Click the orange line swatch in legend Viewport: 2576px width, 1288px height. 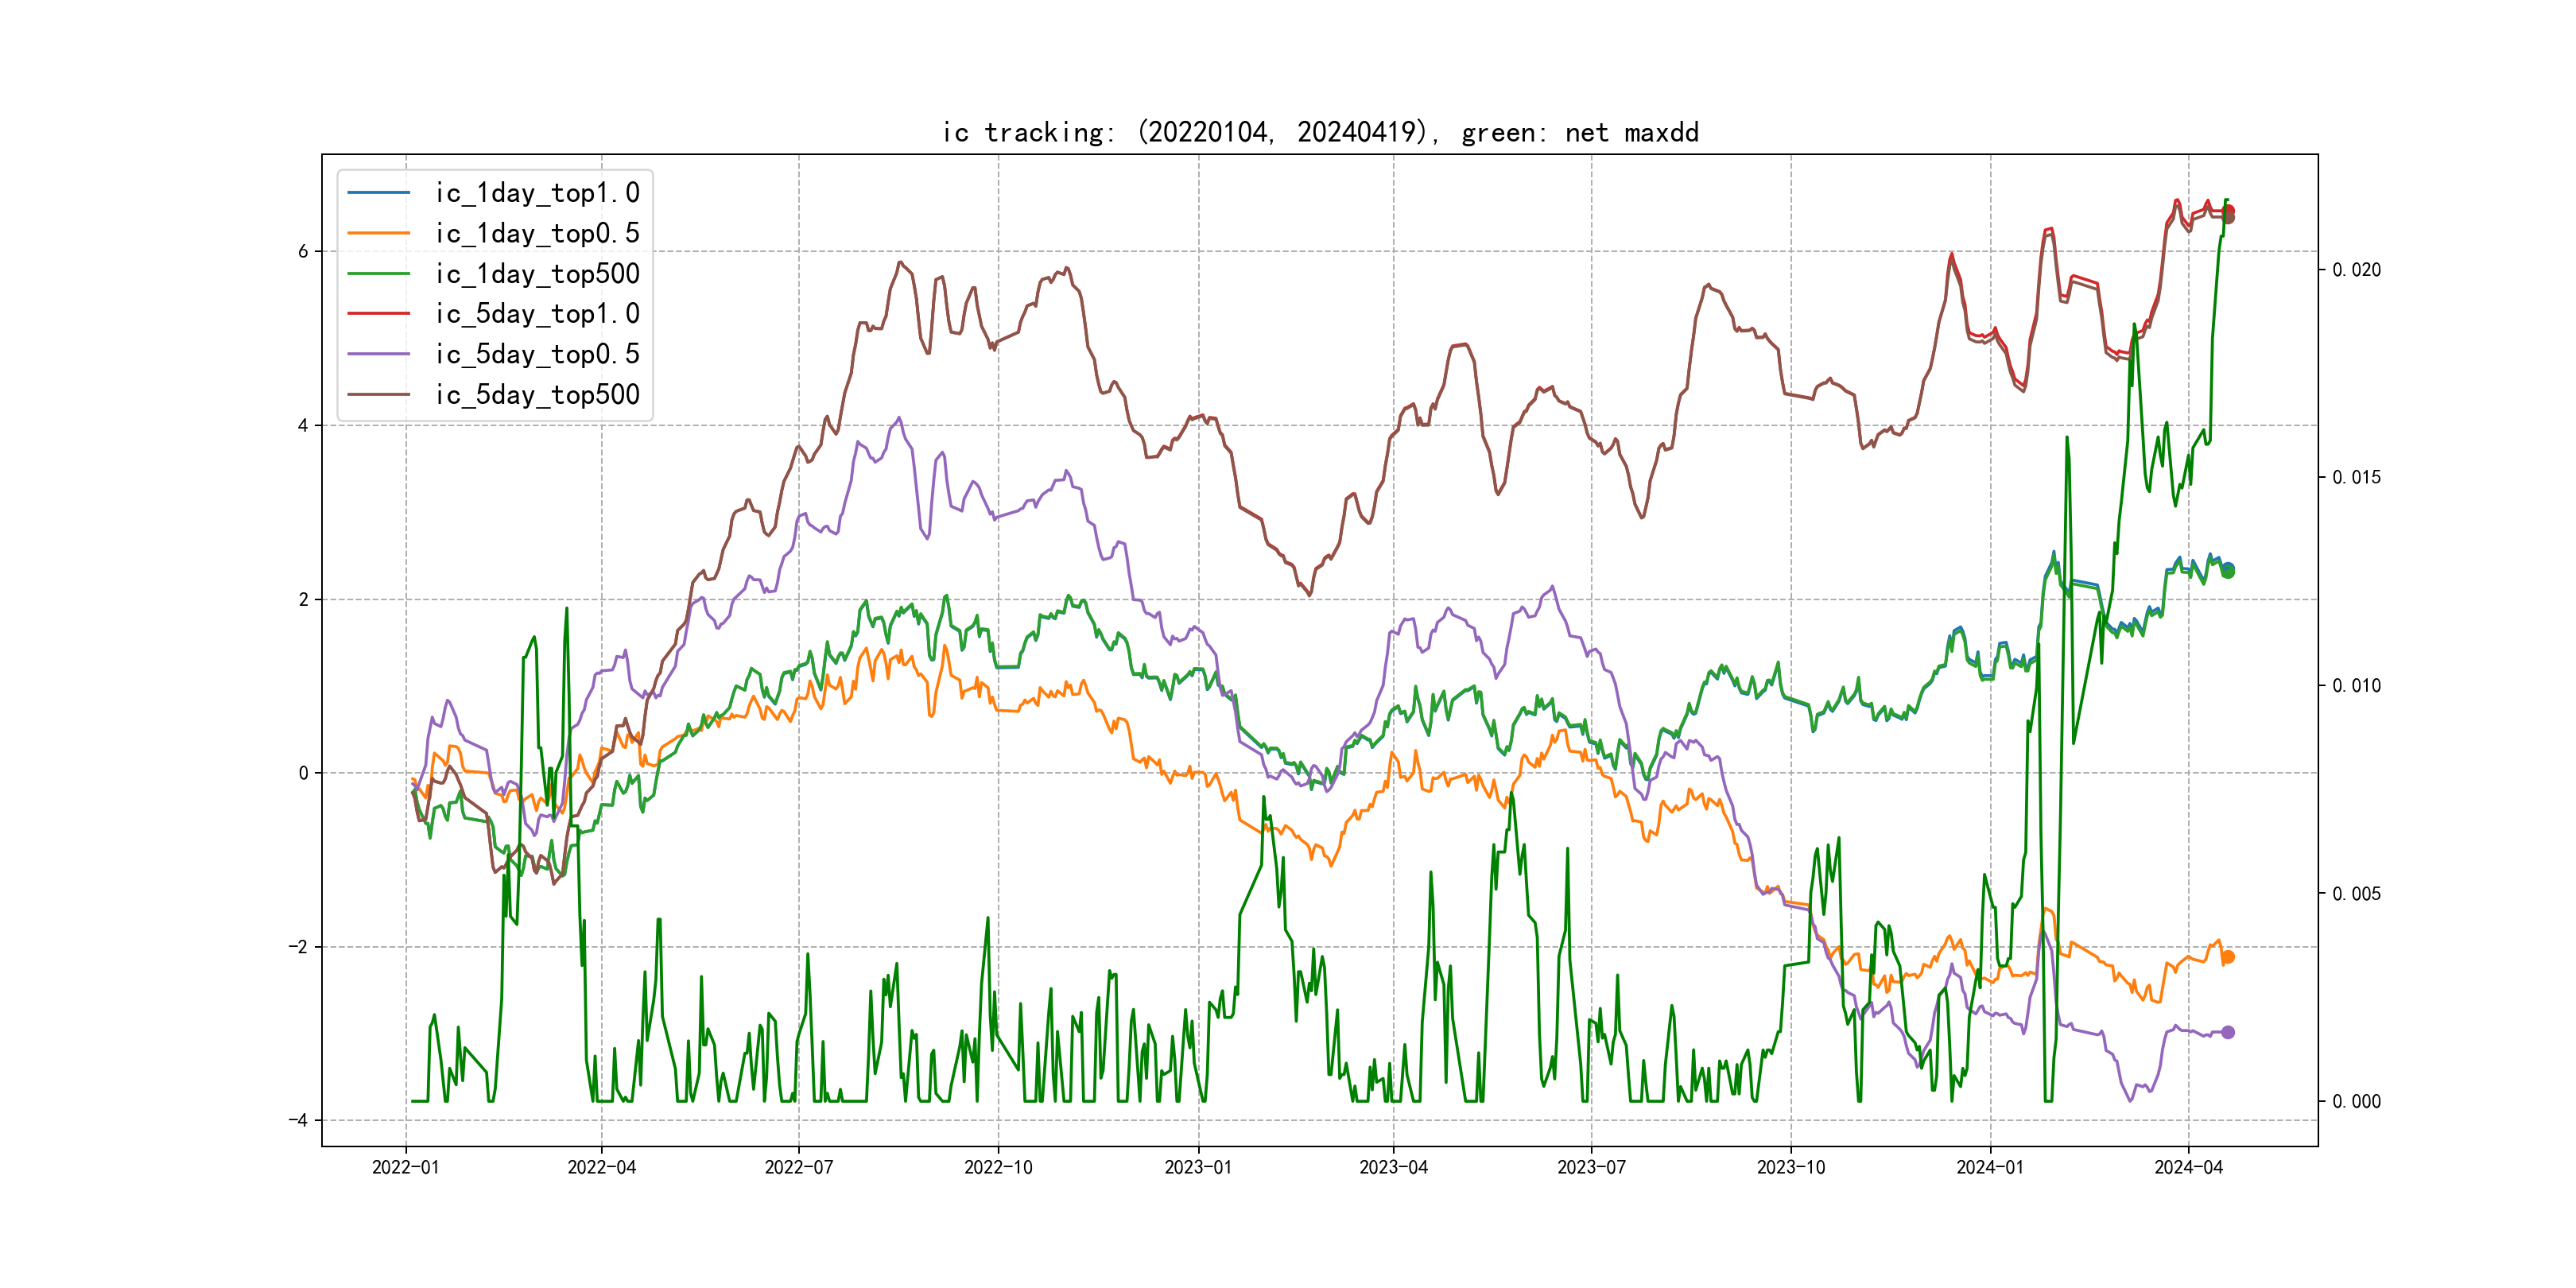pos(379,233)
